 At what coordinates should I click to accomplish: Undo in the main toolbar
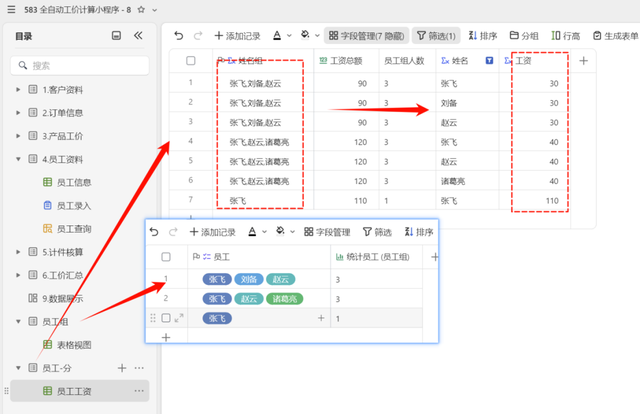(179, 36)
